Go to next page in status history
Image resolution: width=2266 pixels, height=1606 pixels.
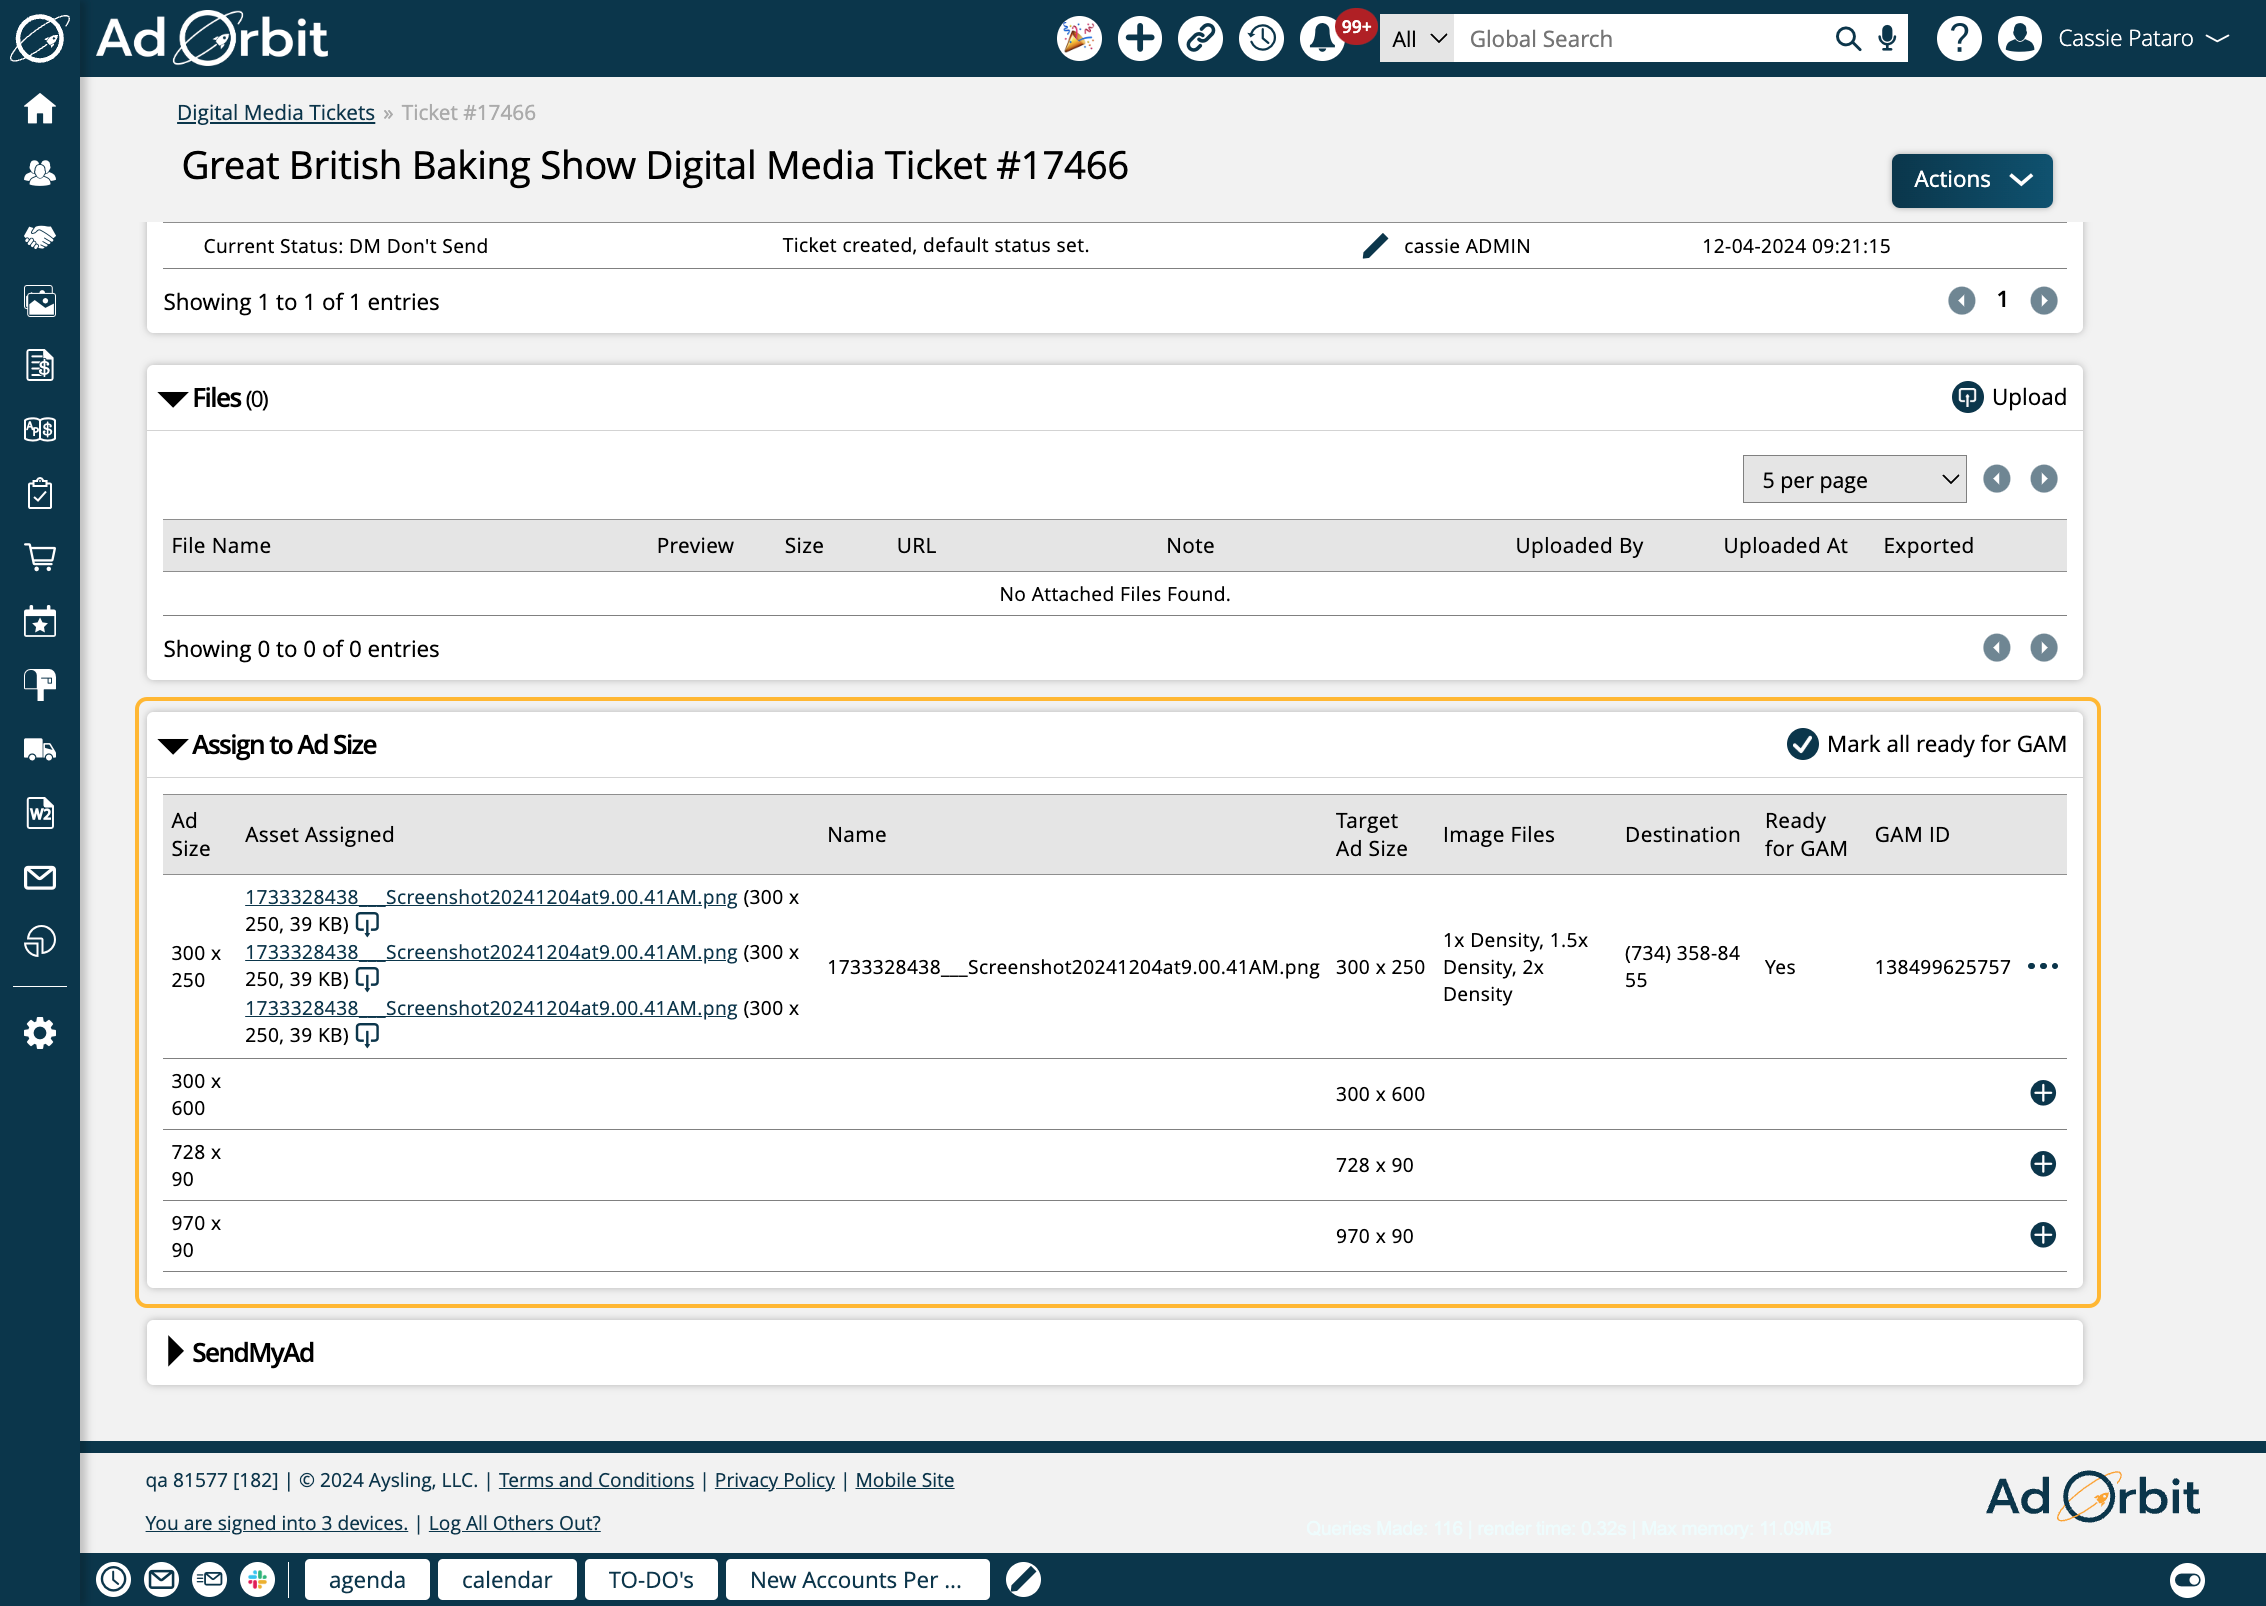2044,300
